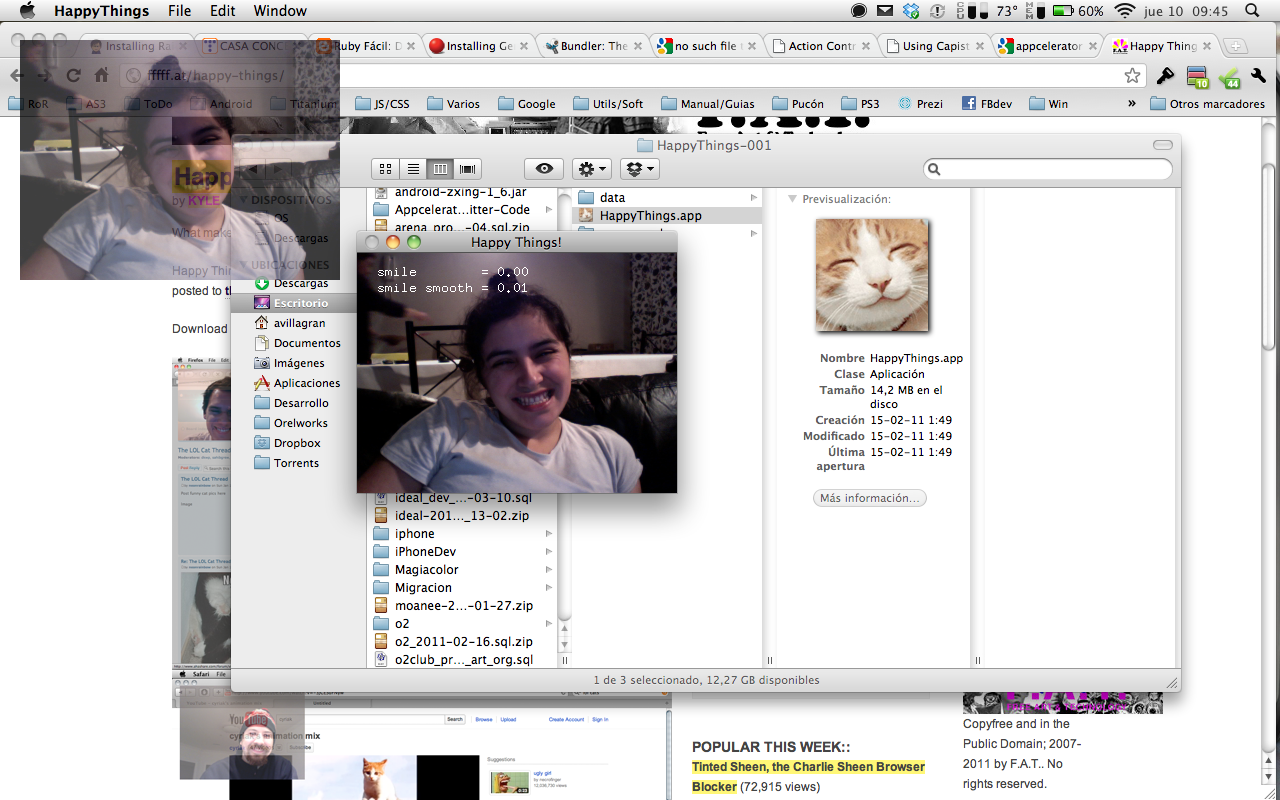Toggle Finder toolbar pill button
This screenshot has width=1280, height=800.
1163,145
